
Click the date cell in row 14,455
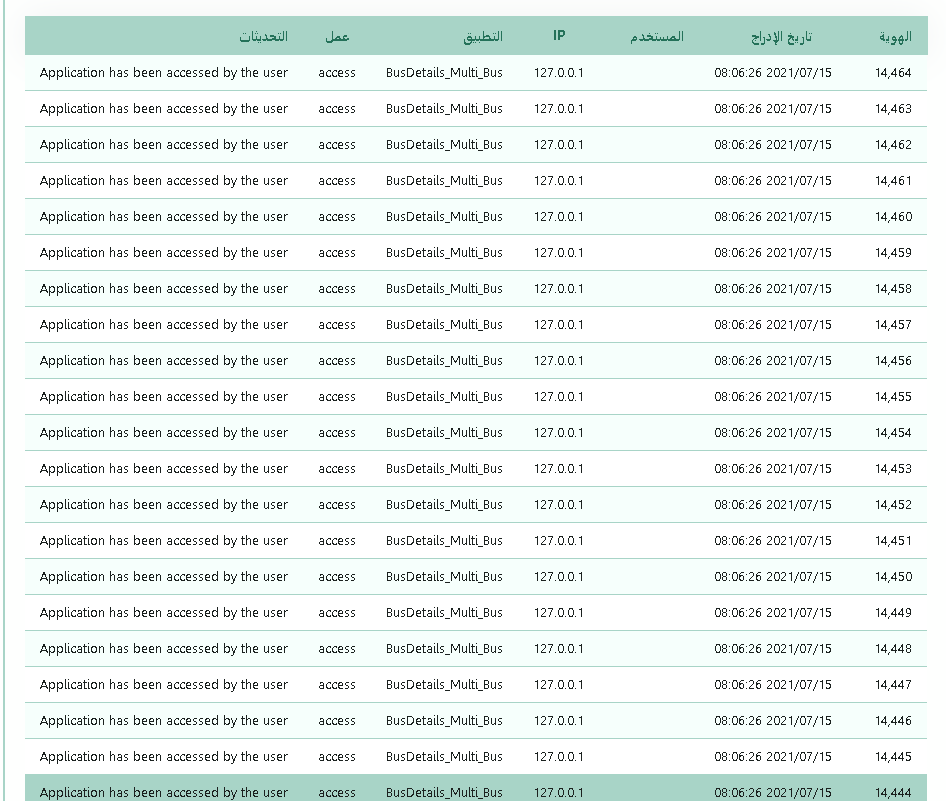(x=773, y=397)
